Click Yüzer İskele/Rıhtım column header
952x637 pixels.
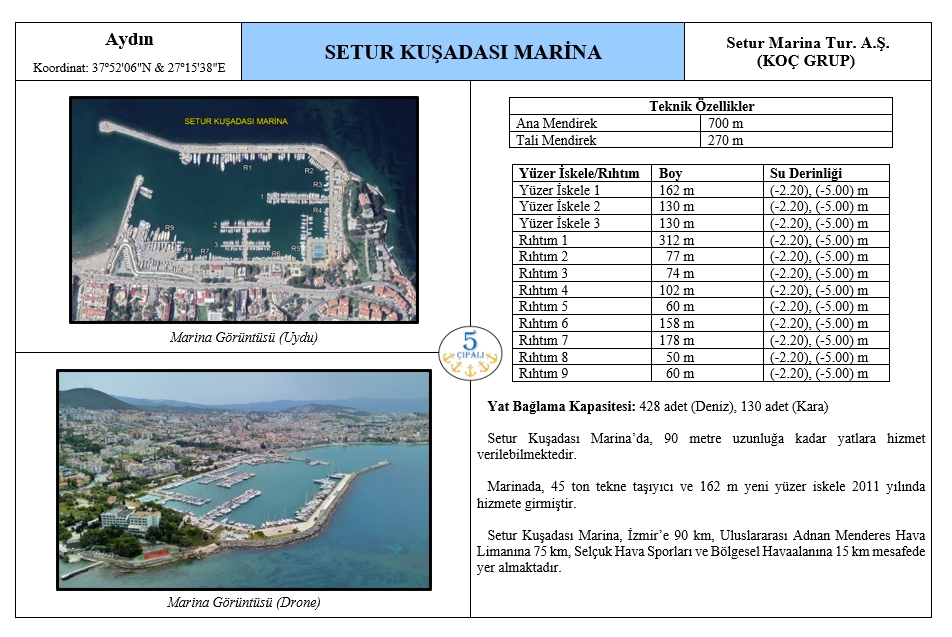tap(582, 174)
